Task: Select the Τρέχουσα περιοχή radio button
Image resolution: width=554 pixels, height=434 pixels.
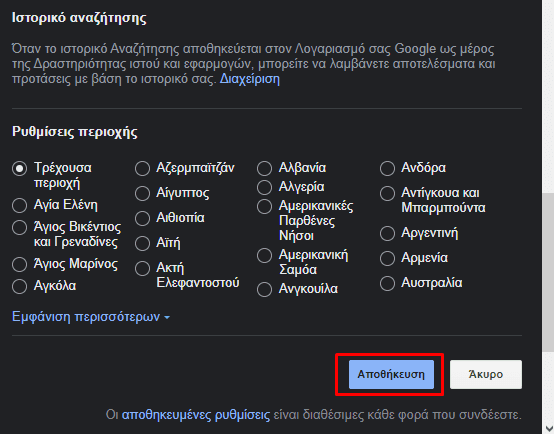Action: coord(19,169)
